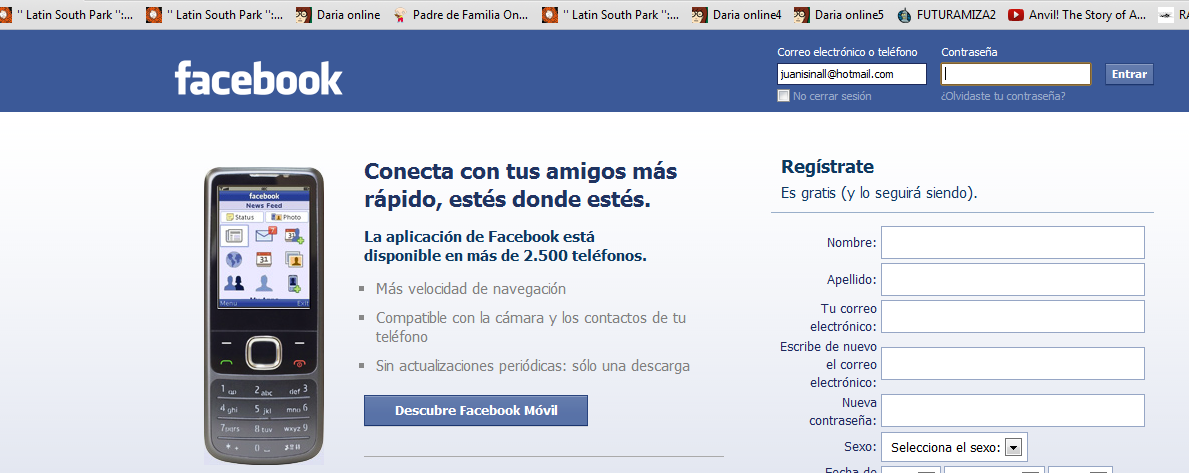Image resolution: width=1189 pixels, height=473 pixels.
Task: Click the Regístrate heading
Action: click(x=827, y=167)
